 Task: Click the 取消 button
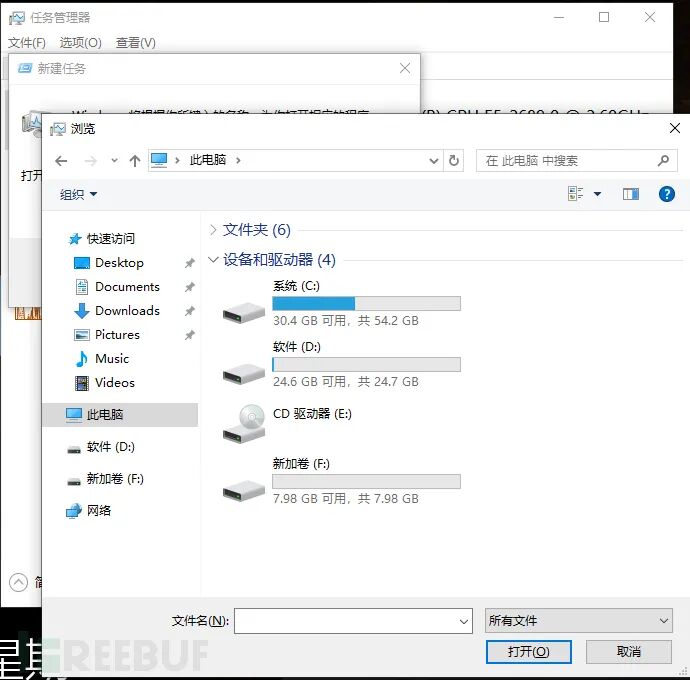628,652
